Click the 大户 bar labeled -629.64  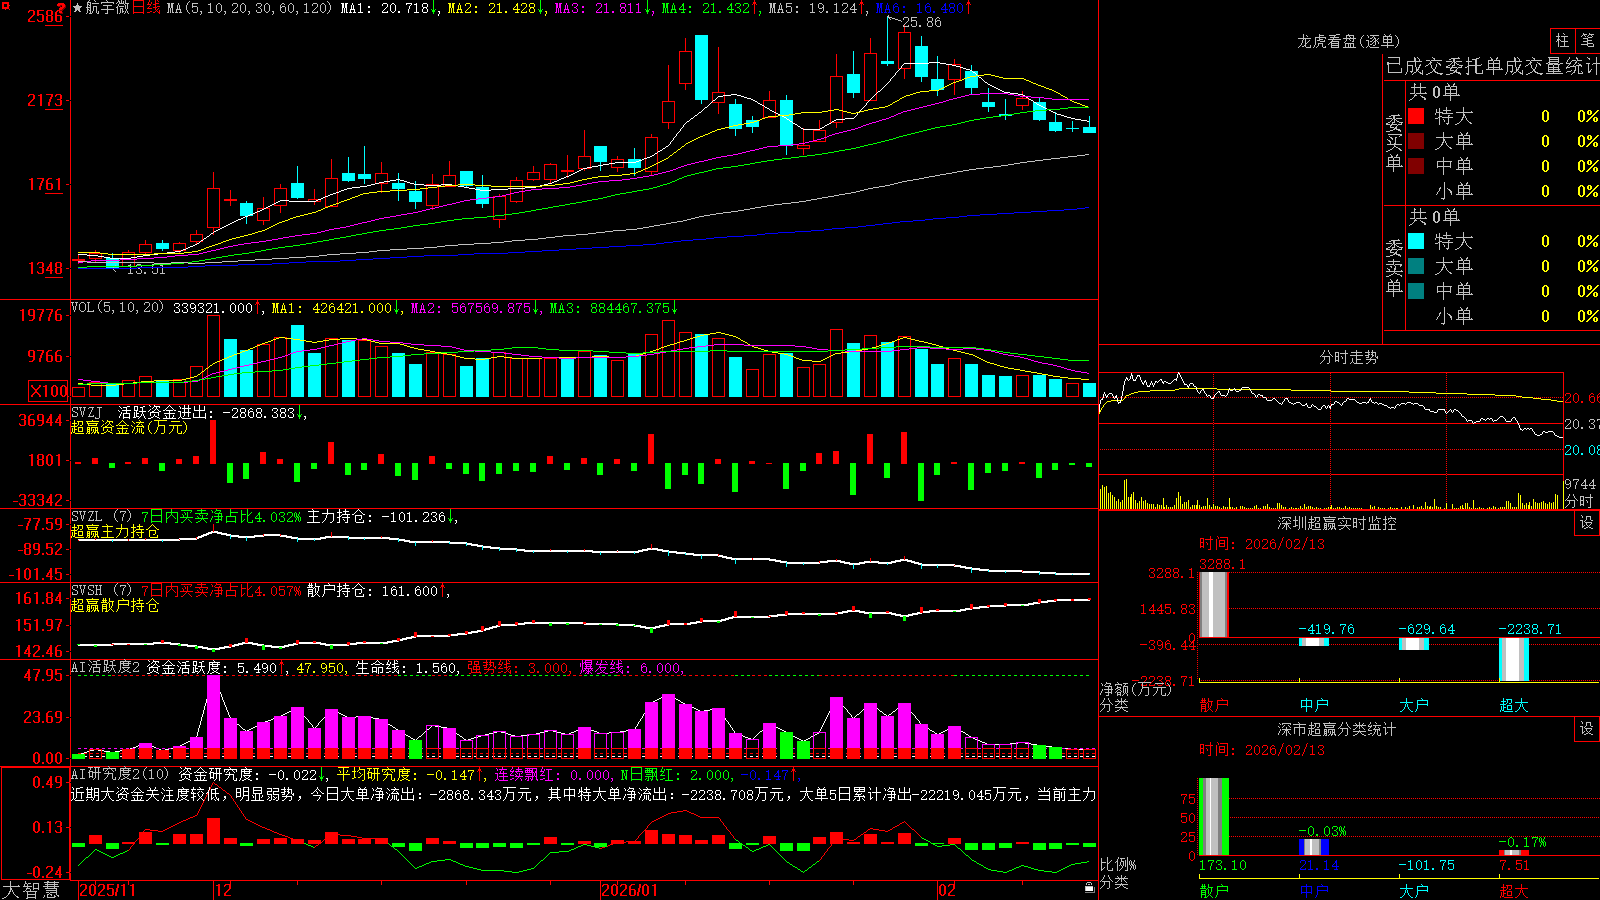point(1414,644)
